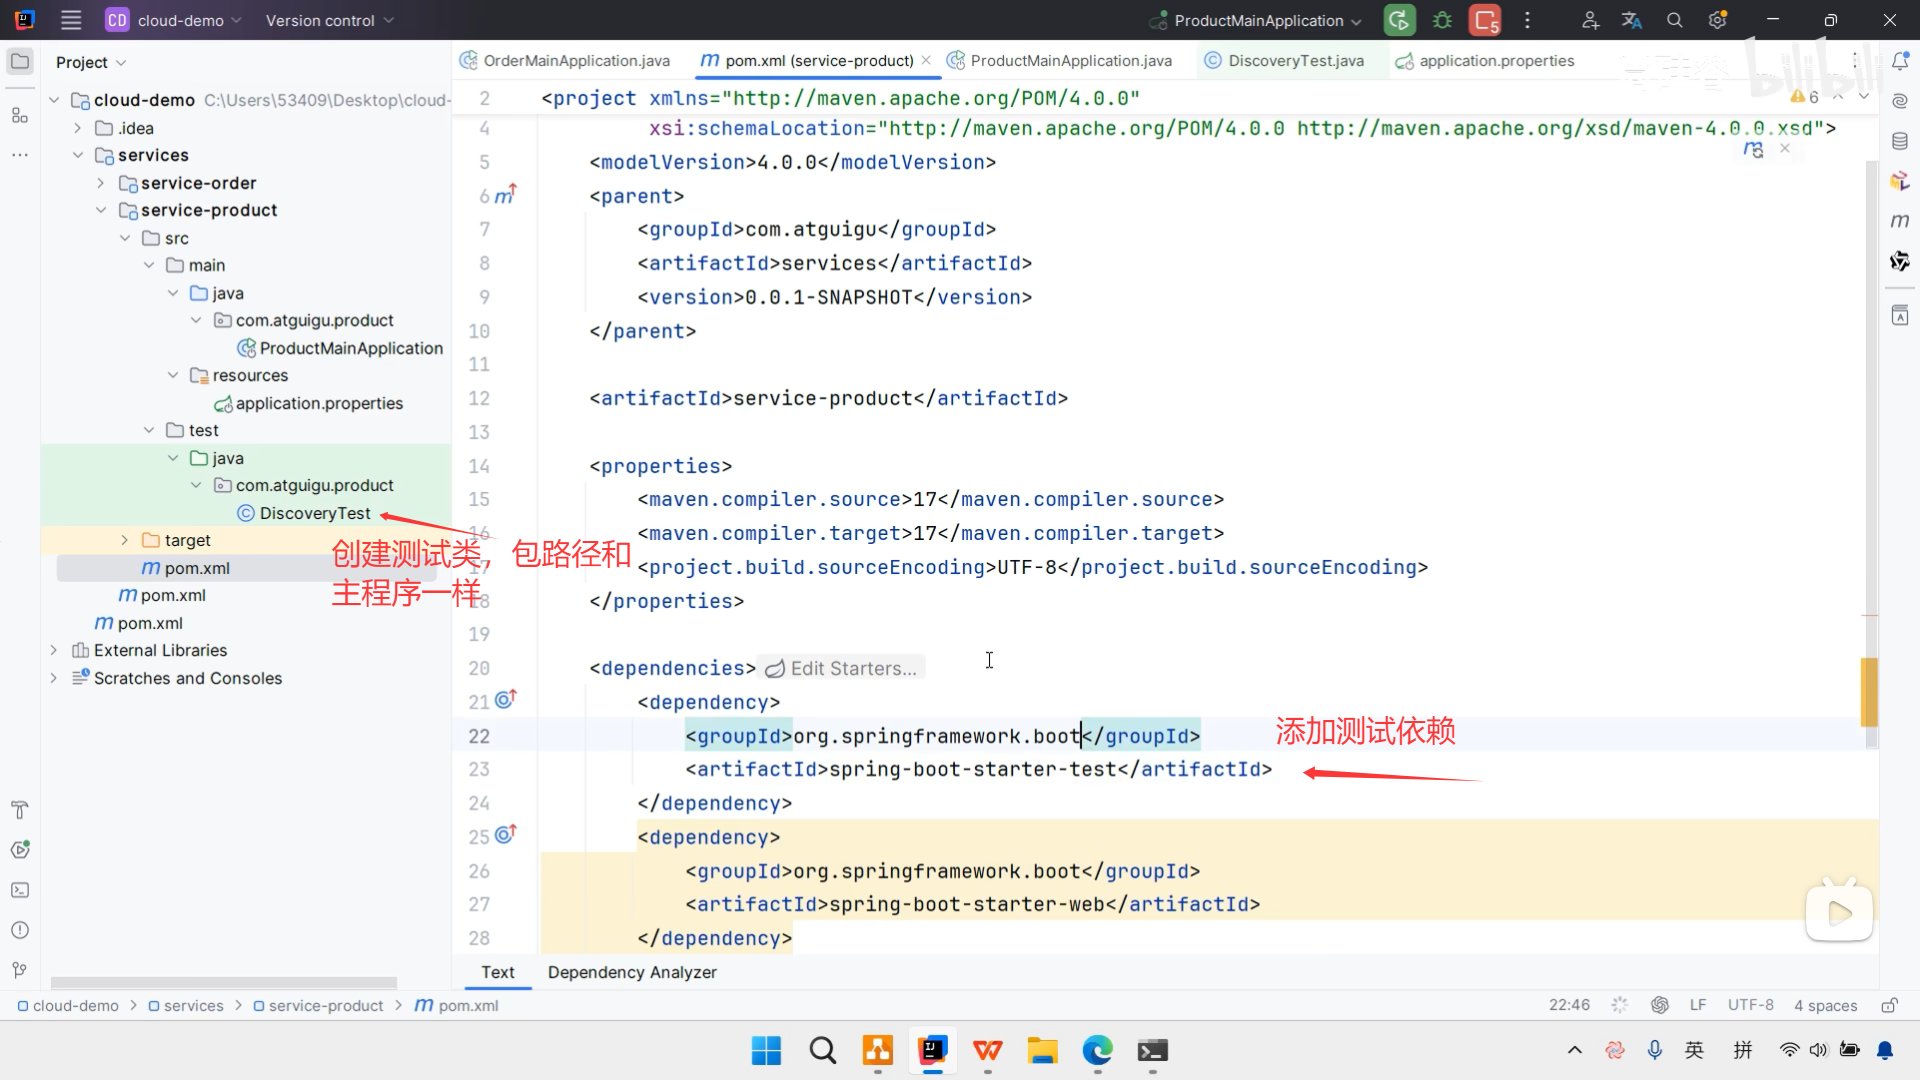Screen dimensions: 1920x1080
Task: Toggle the read-only lock icon
Action: [x=1889, y=1005]
